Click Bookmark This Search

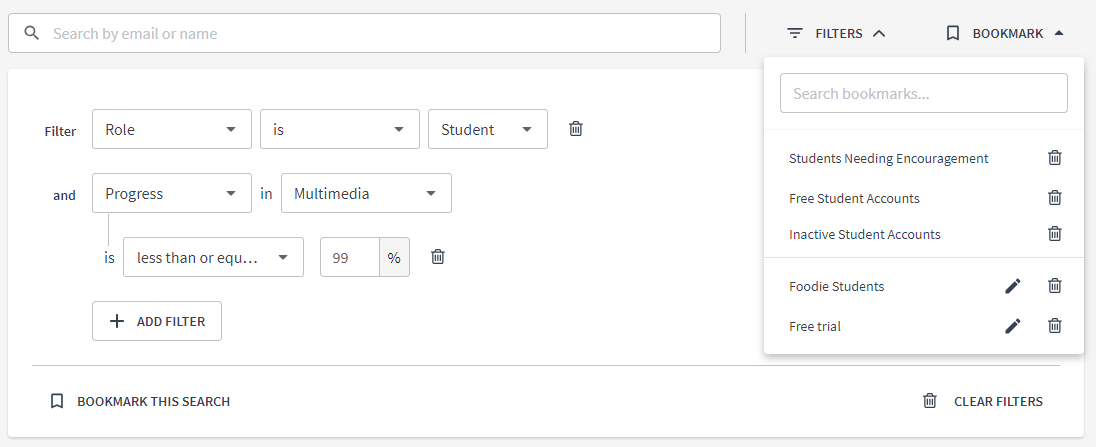[140, 401]
